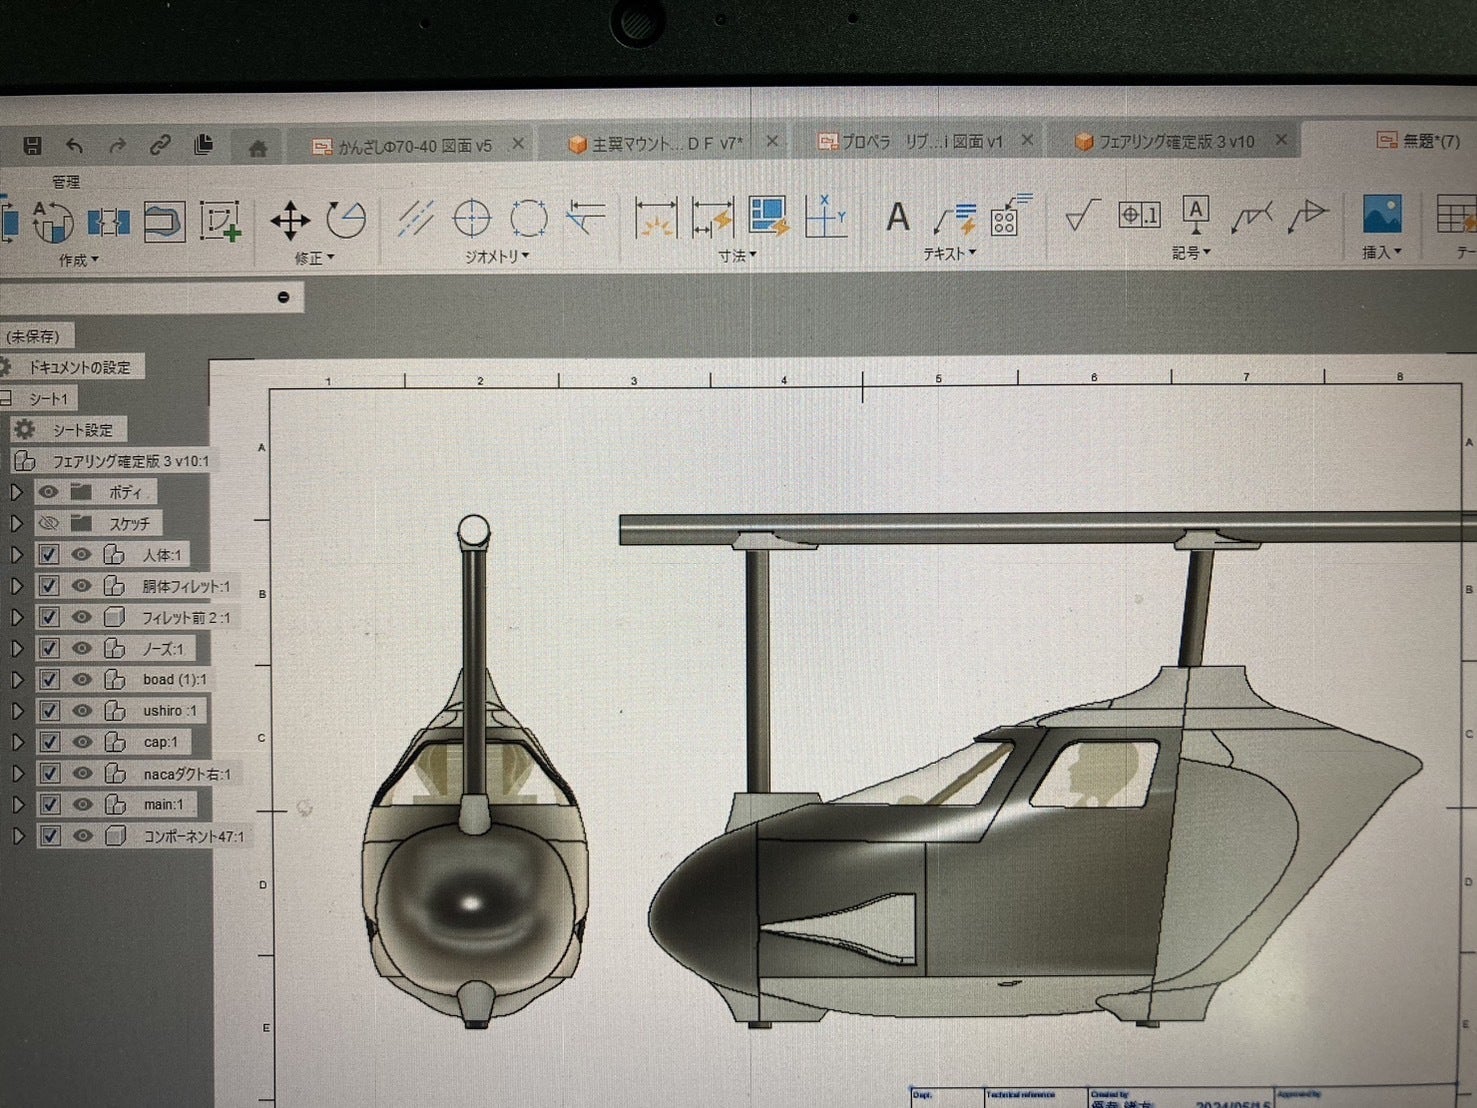The width and height of the screenshot is (1477, 1108).
Task: Select the Move tool with four arrows
Action: pyautogui.click(x=289, y=220)
